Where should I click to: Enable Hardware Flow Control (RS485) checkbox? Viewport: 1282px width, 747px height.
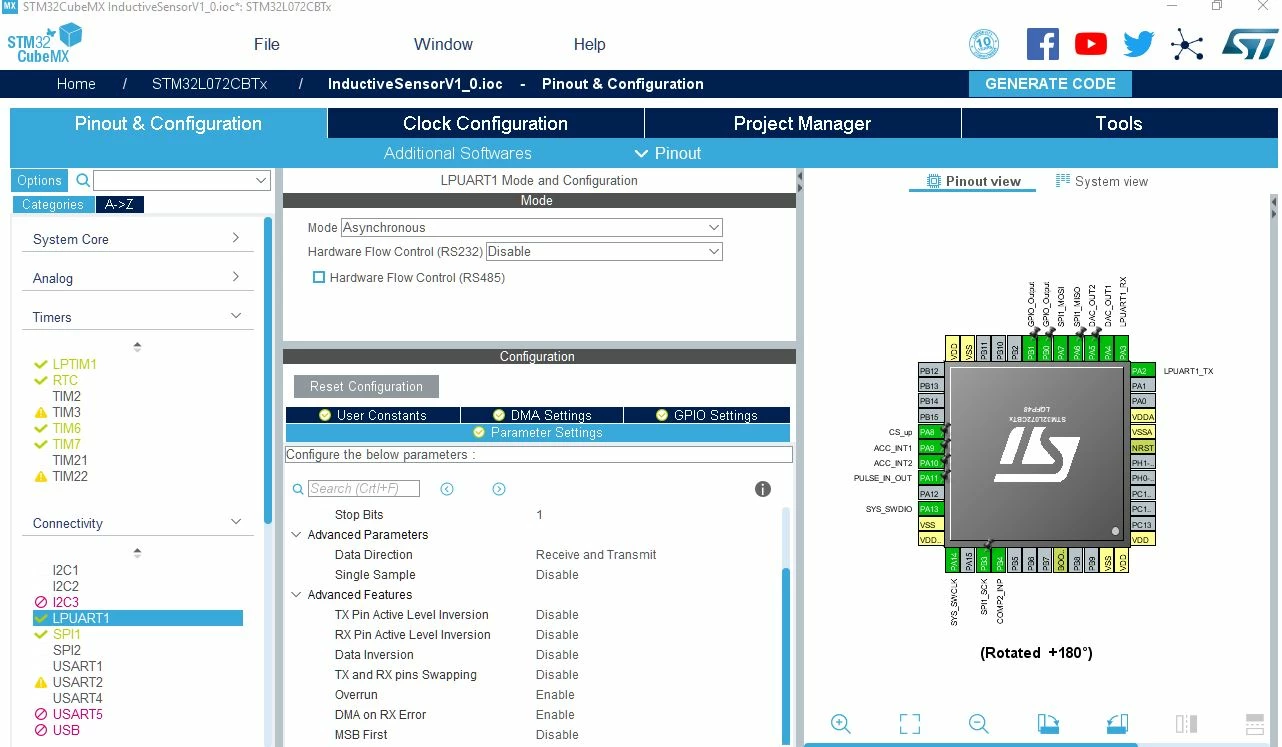319,277
